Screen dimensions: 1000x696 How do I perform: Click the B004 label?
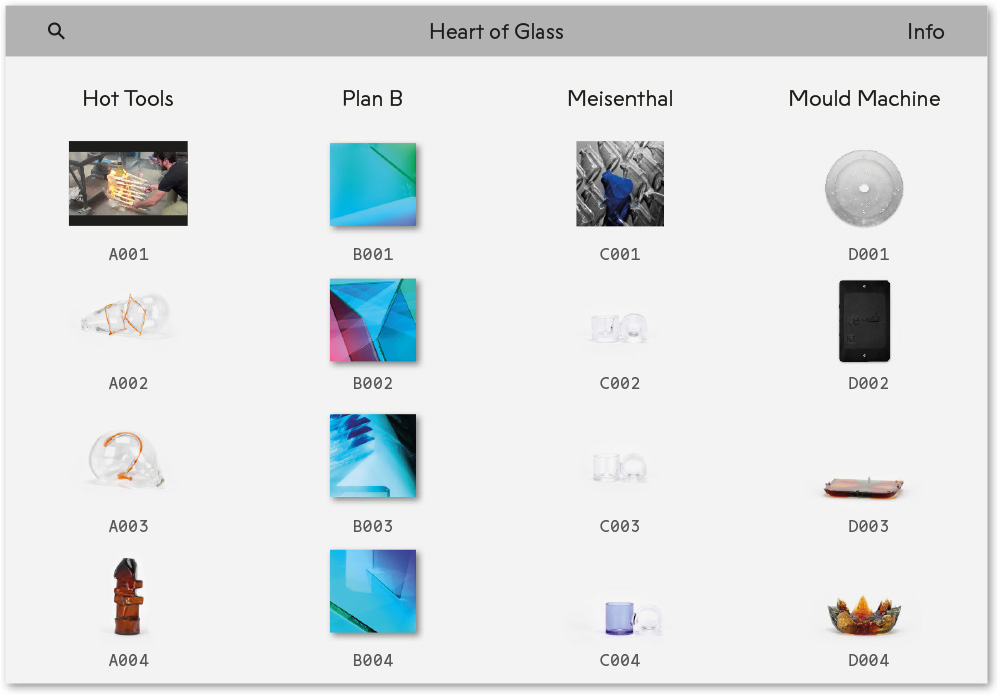pos(373,660)
